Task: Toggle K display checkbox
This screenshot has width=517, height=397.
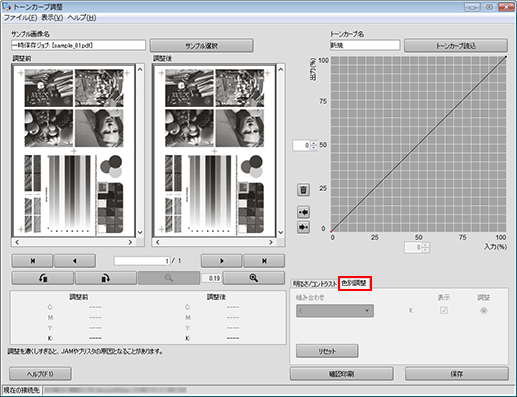Action: click(x=444, y=310)
